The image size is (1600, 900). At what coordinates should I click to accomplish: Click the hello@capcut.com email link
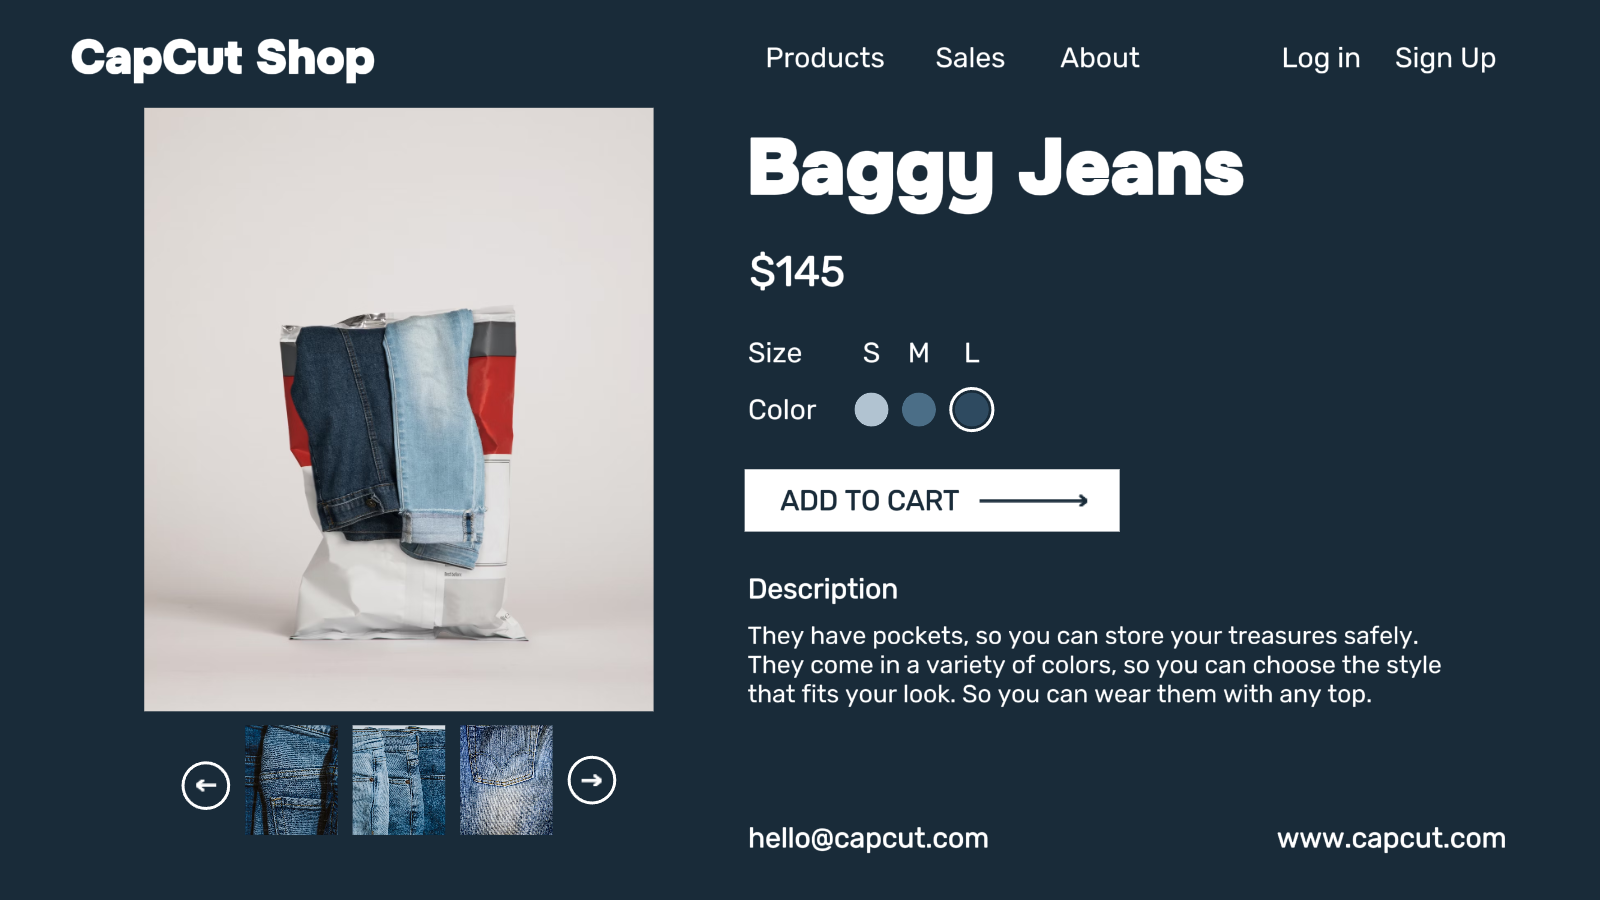pos(868,838)
